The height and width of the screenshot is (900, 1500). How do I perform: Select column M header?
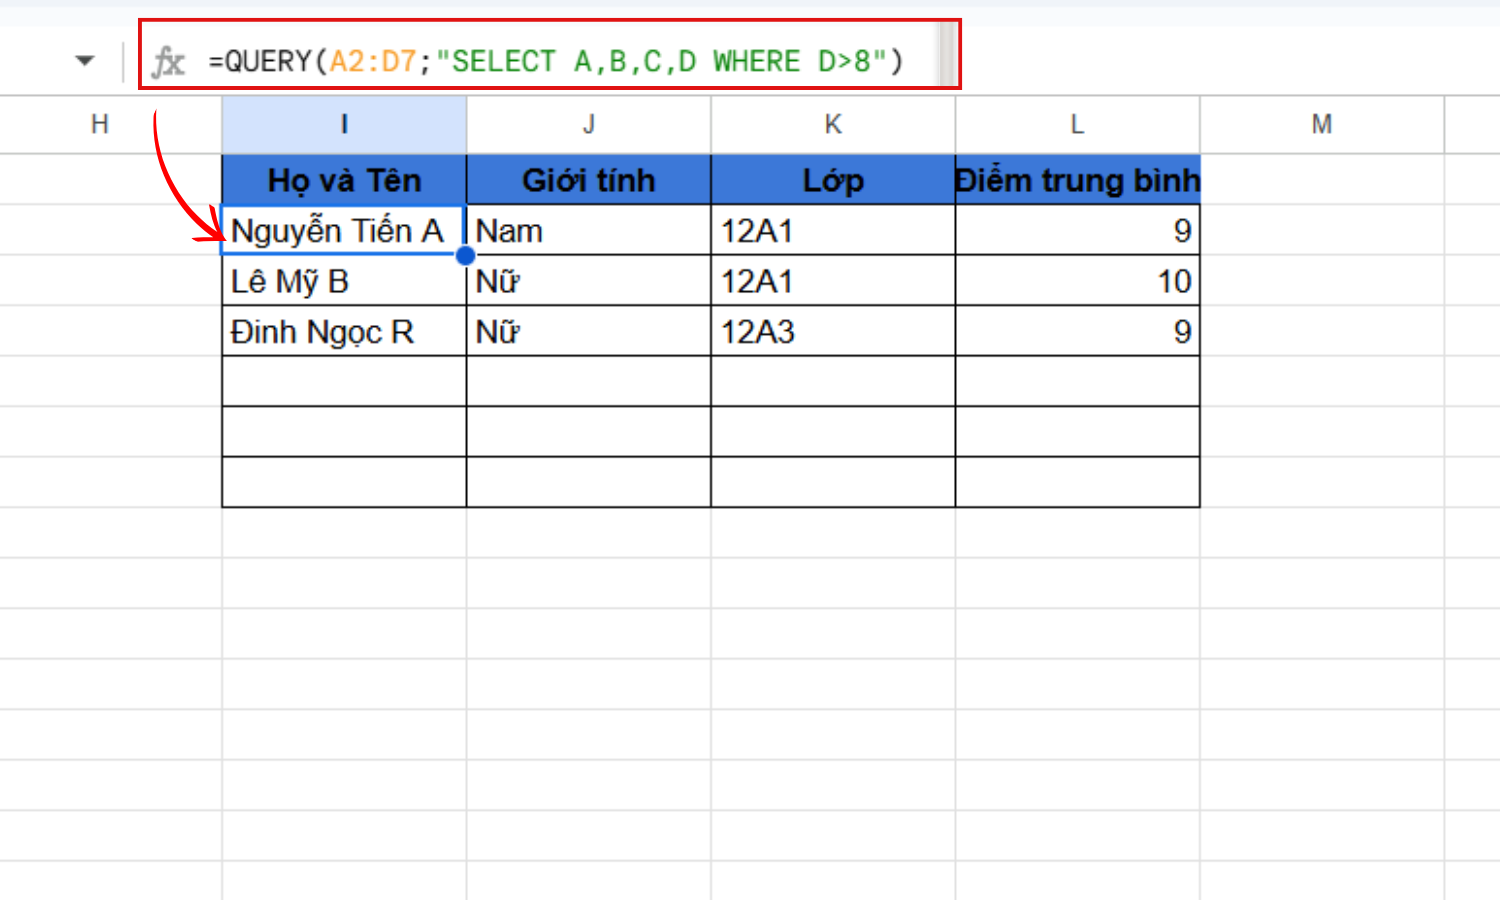click(x=1322, y=125)
